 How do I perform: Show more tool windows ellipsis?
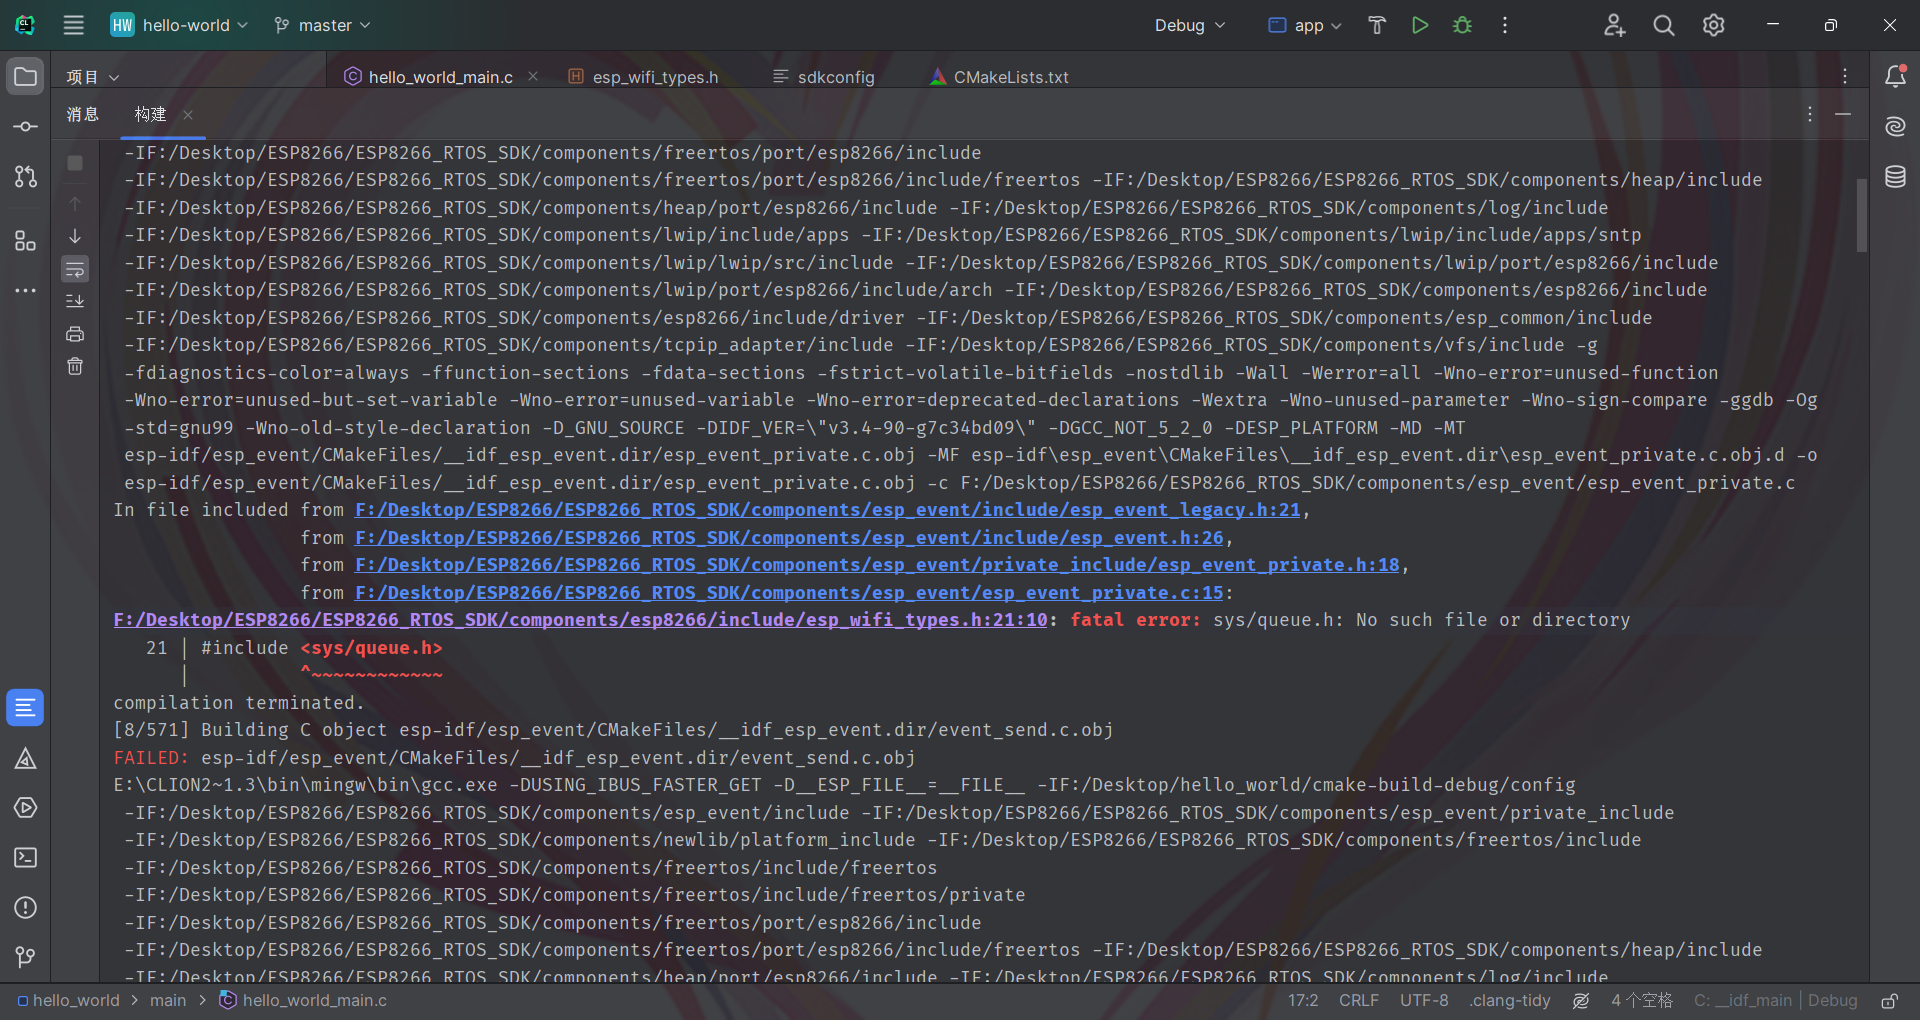(x=25, y=291)
